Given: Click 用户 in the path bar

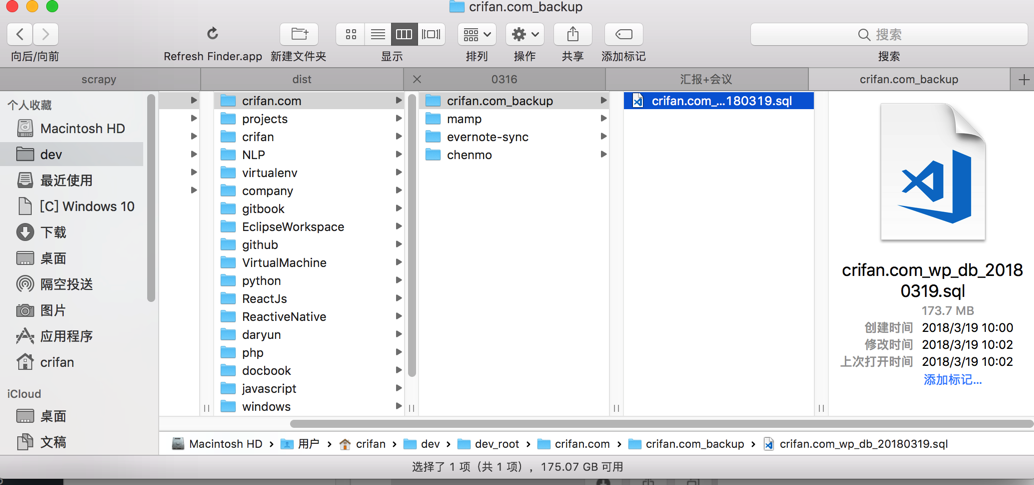Looking at the screenshot, I should pyautogui.click(x=300, y=444).
